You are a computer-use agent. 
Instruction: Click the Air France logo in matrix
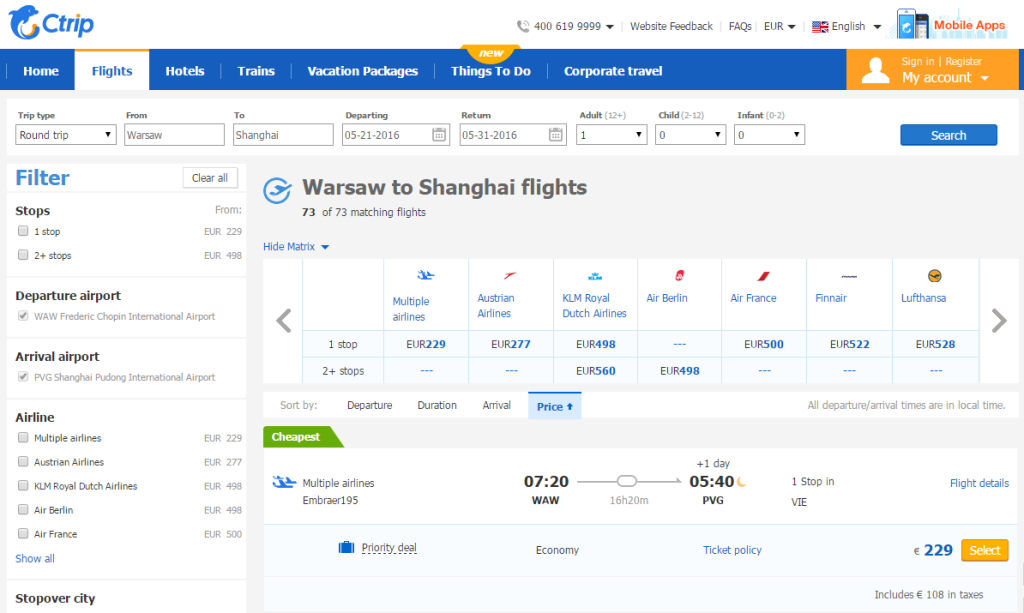[x=763, y=275]
